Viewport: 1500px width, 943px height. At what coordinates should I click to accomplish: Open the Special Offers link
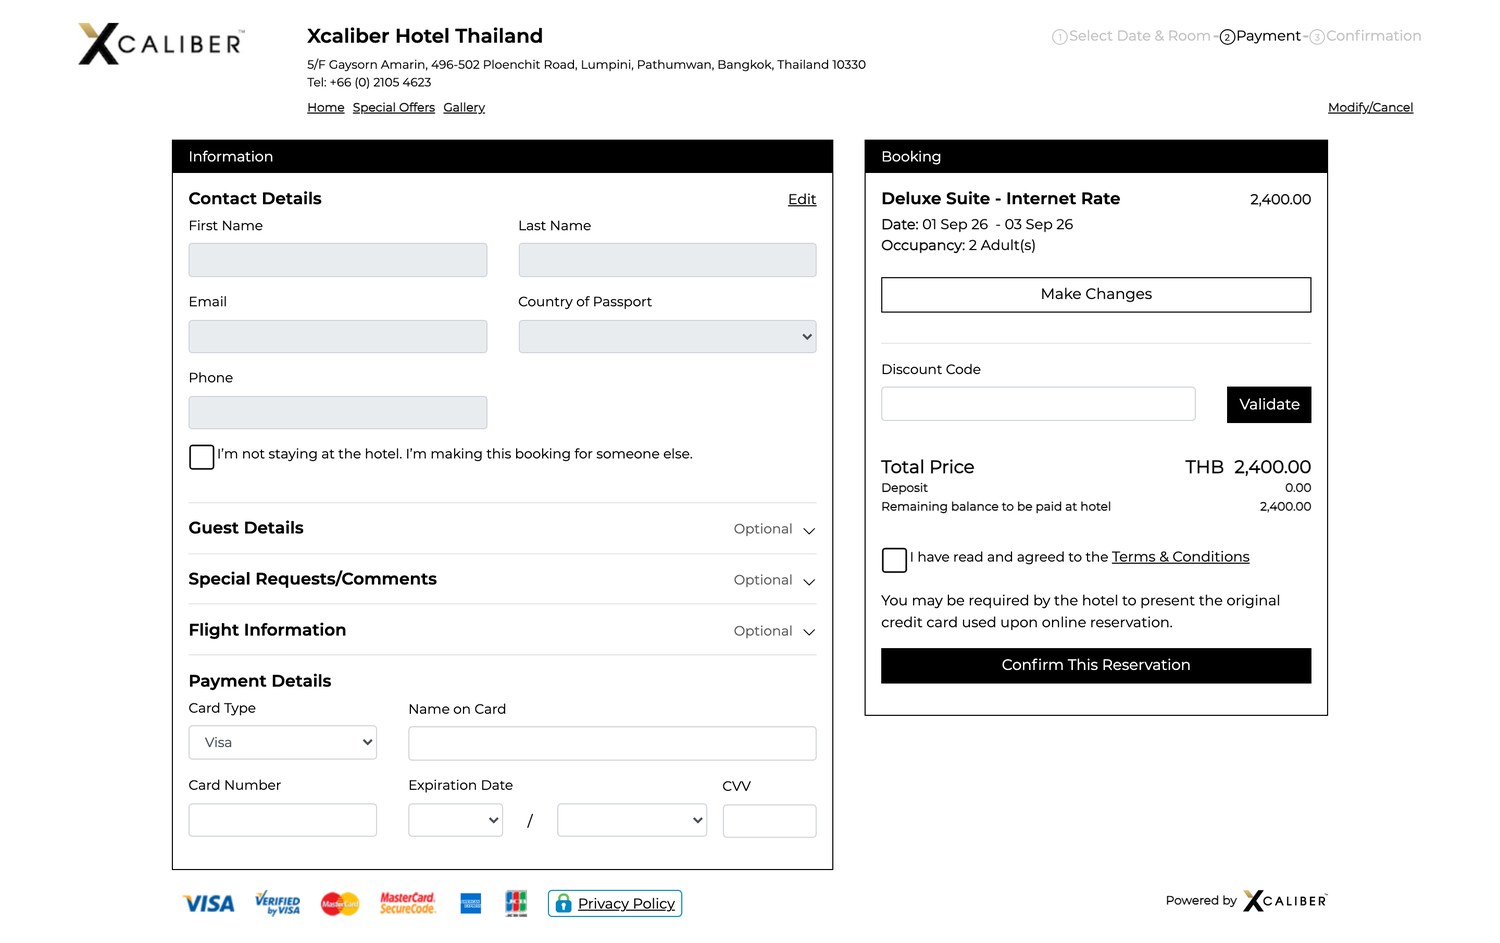(x=394, y=107)
